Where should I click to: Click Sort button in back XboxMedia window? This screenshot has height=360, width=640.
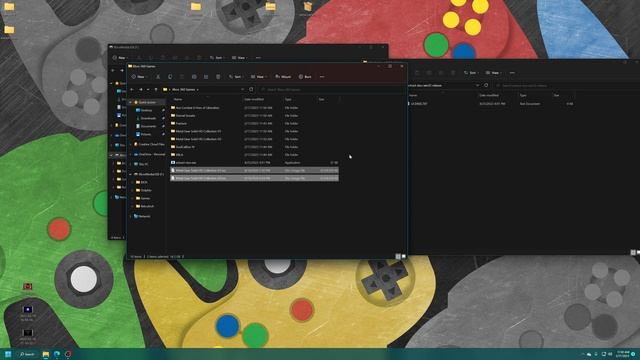tap(217, 58)
